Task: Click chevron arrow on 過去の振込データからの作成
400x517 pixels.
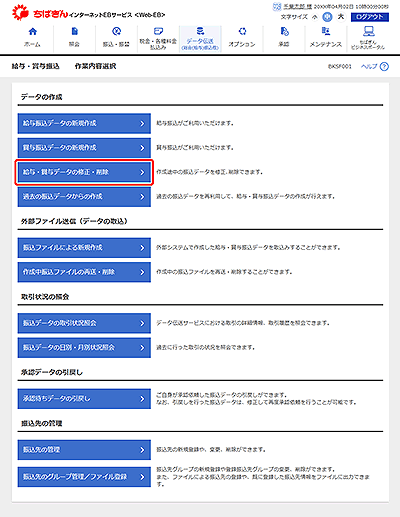Action: (x=142, y=197)
